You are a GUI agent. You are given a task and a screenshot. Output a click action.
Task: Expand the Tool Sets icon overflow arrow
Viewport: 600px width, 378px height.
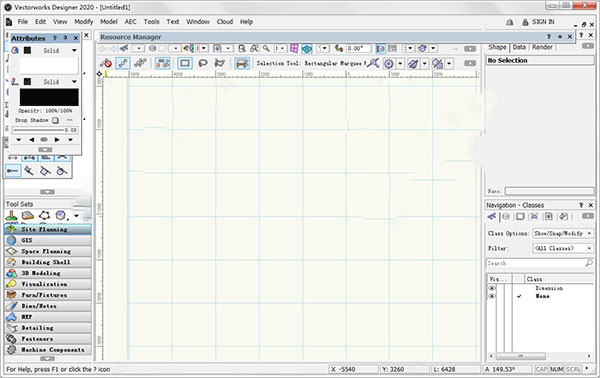[x=76, y=216]
